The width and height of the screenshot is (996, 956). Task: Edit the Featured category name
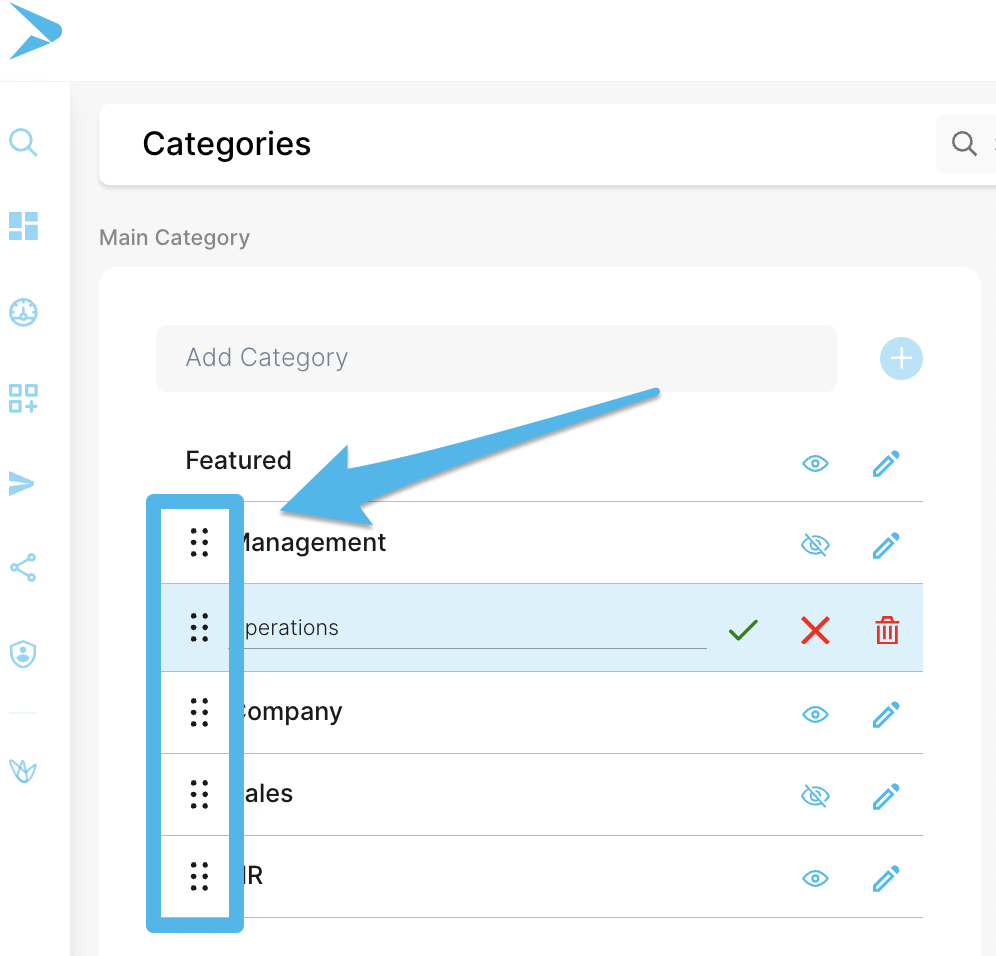[x=886, y=464]
